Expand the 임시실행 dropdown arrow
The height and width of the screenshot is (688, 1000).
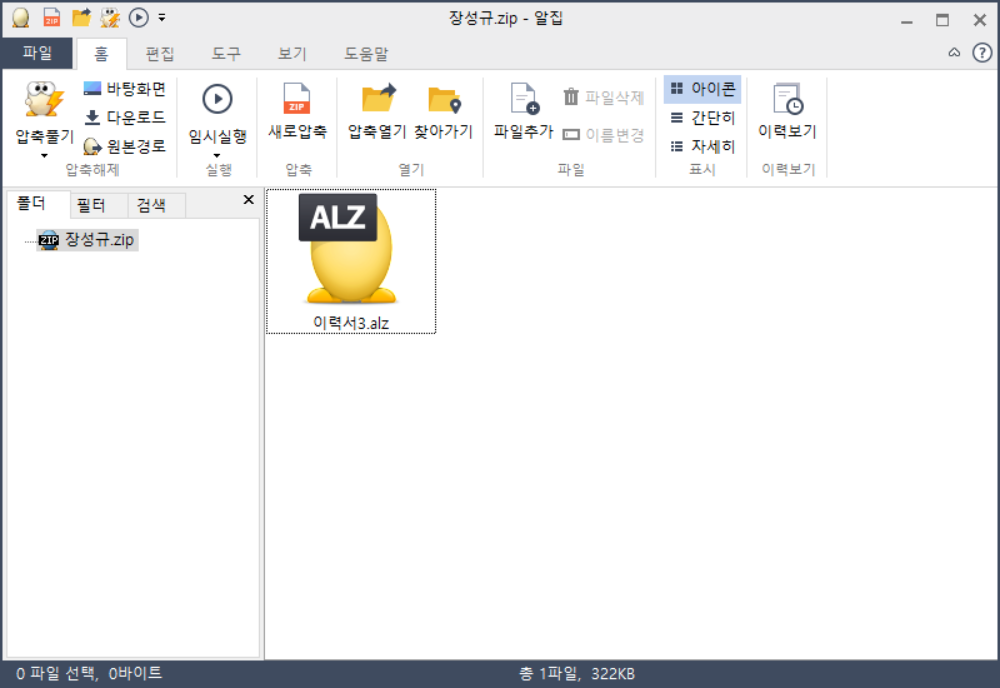[x=217, y=156]
